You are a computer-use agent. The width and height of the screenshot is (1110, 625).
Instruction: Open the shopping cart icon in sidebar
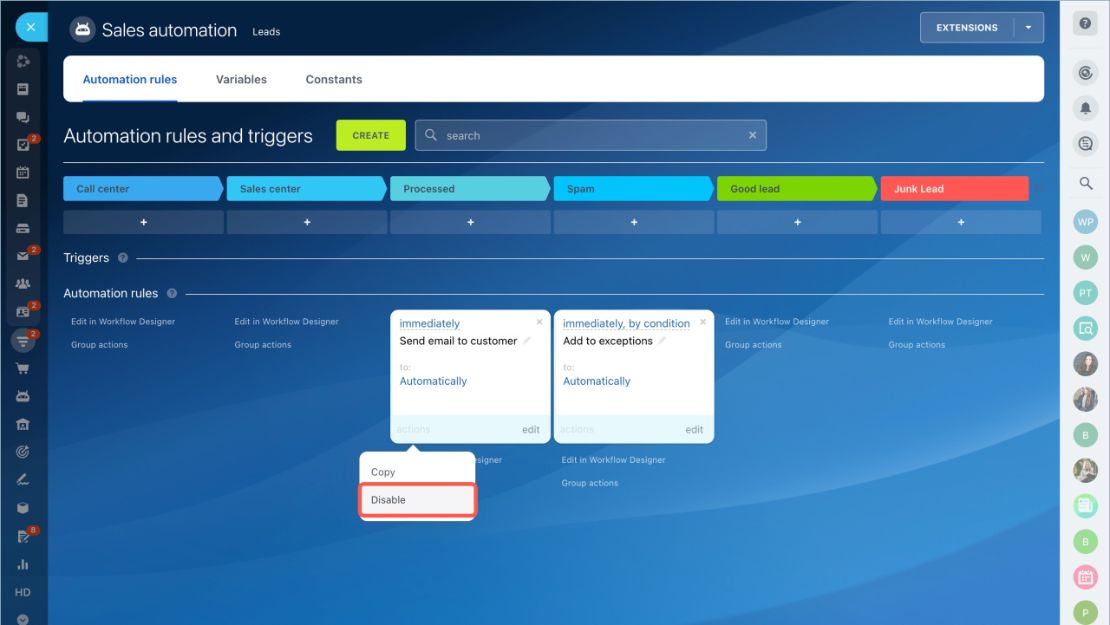point(23,368)
